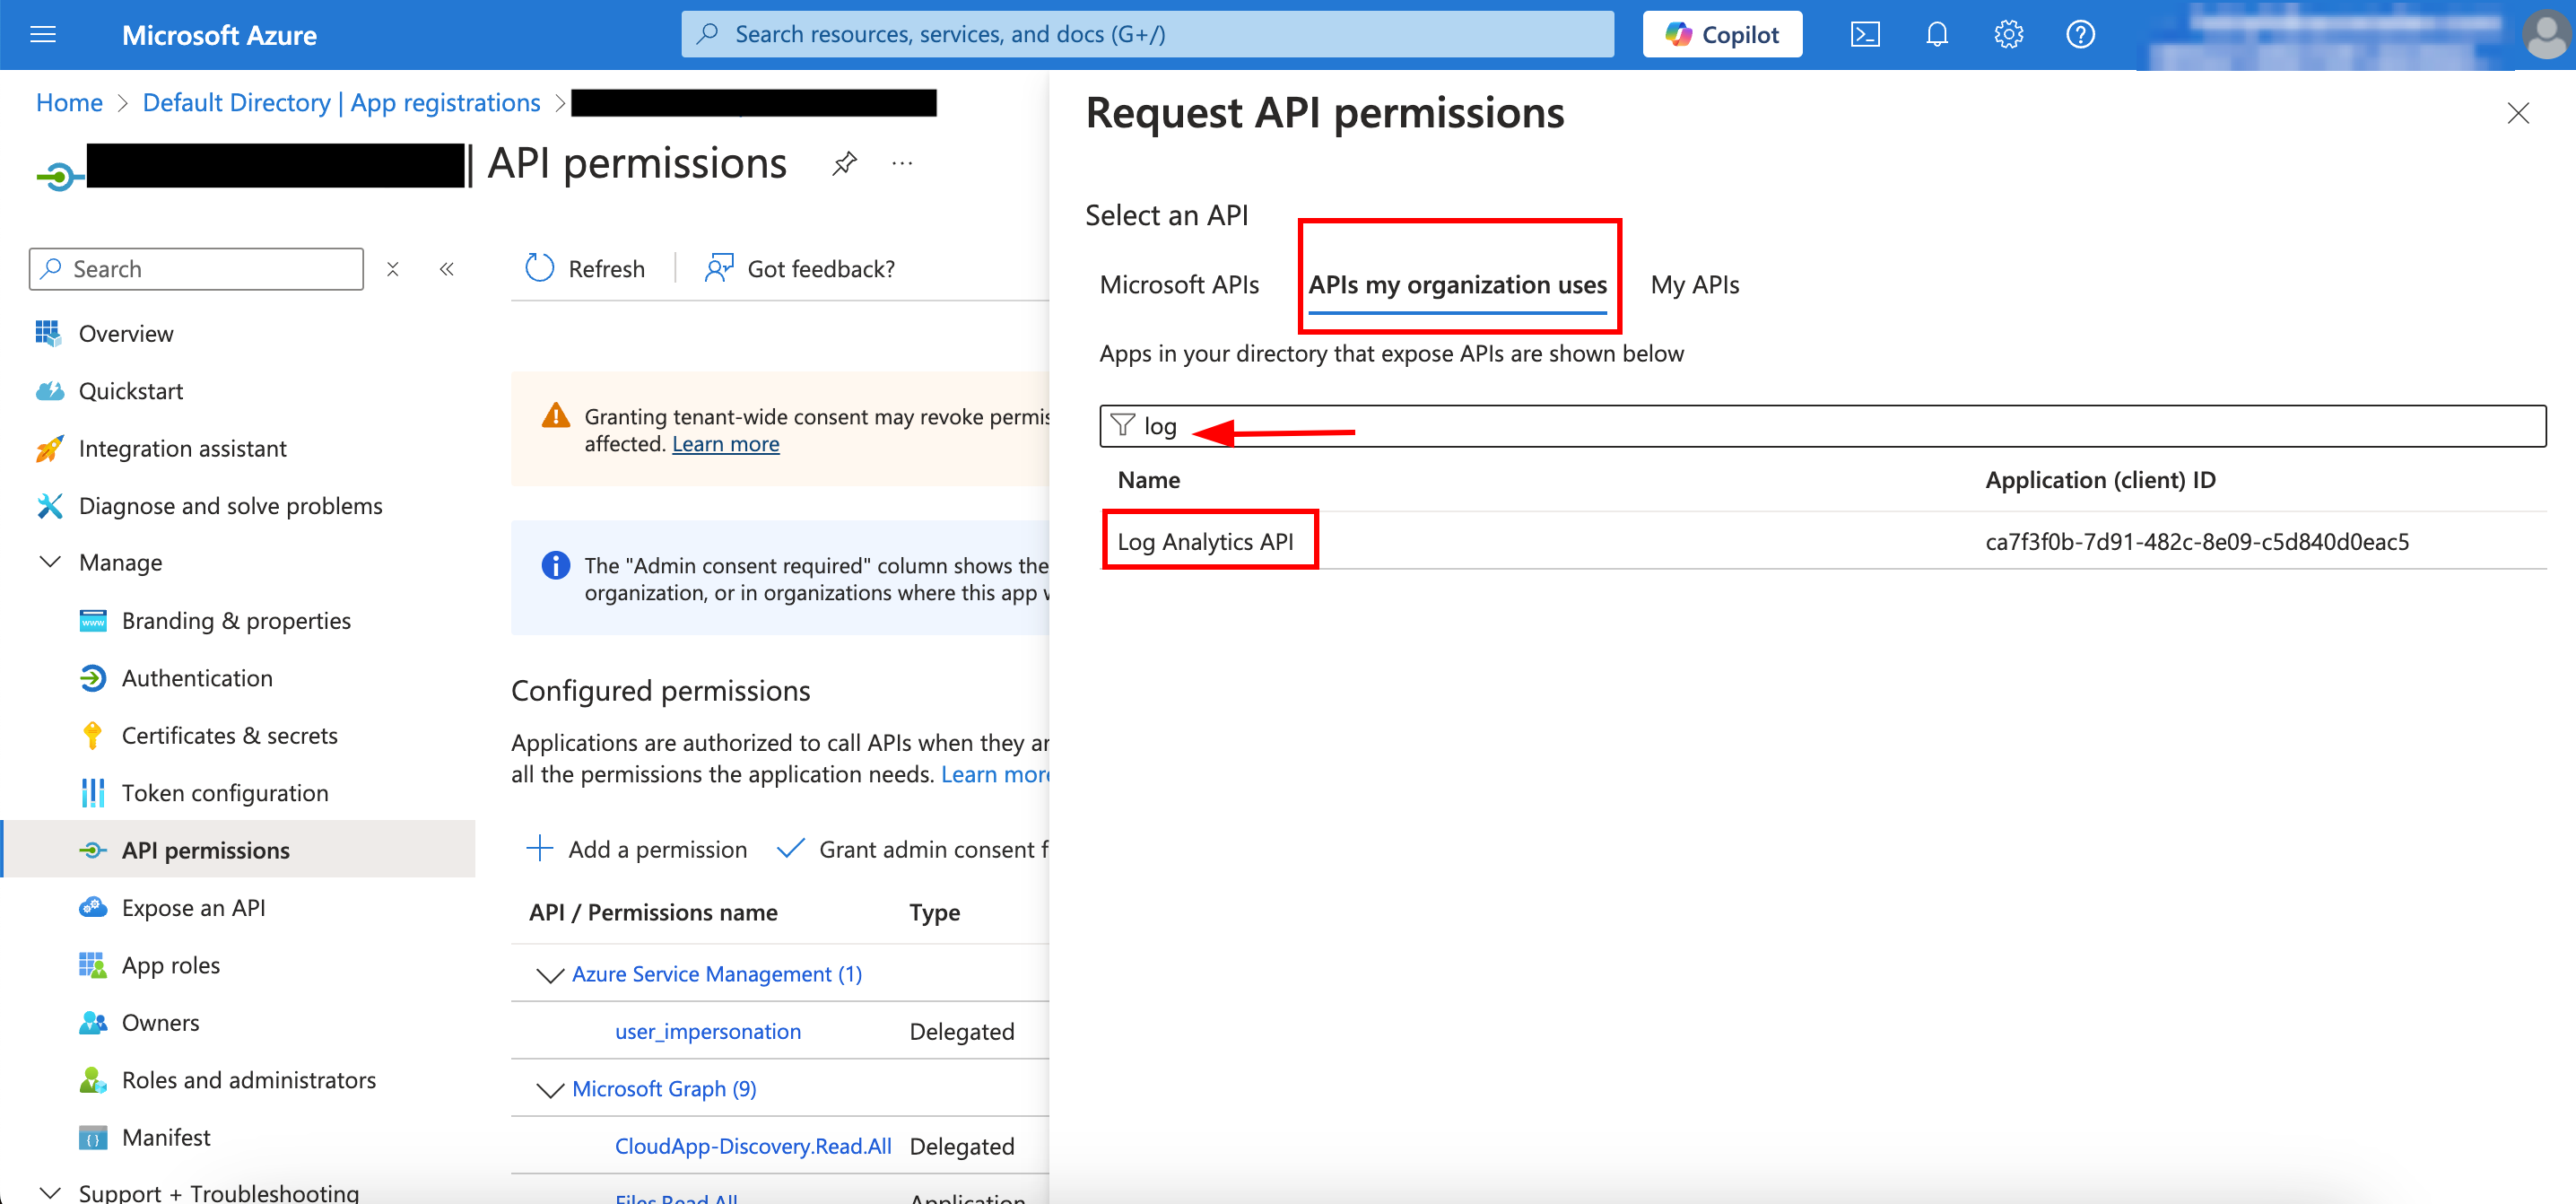Click Grant admin consent
The width and height of the screenshot is (2576, 1204).
[913, 849]
